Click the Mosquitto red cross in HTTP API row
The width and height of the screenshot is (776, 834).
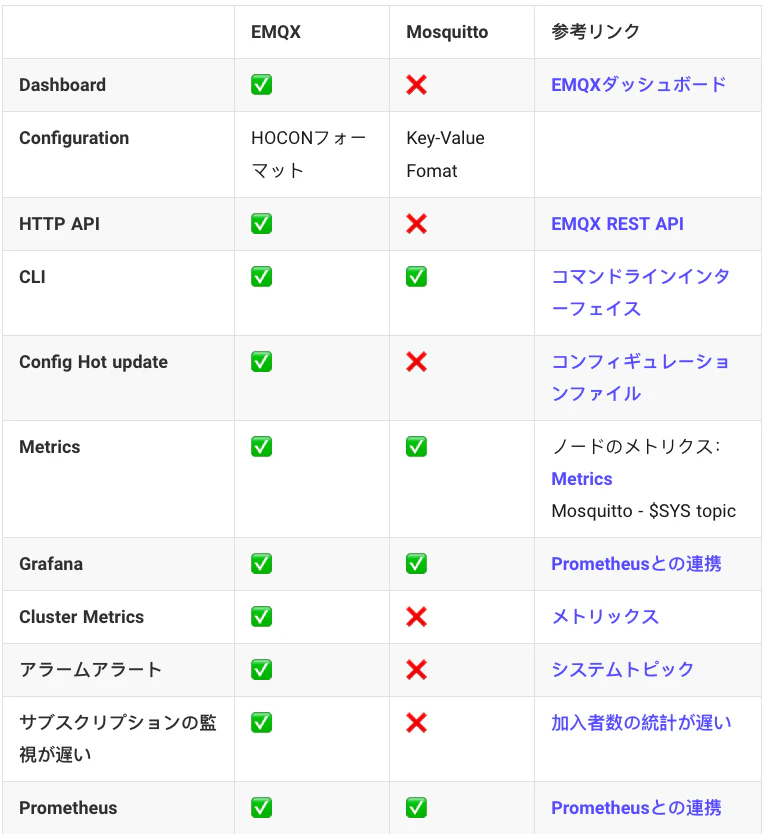pos(416,223)
